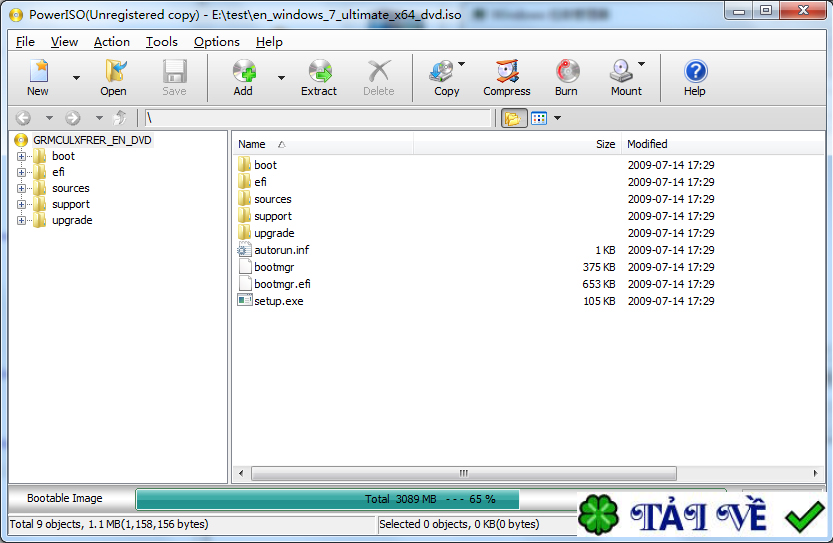Expand the upgrade folder in tree
Viewport: 833px width, 543px height.
point(21,220)
